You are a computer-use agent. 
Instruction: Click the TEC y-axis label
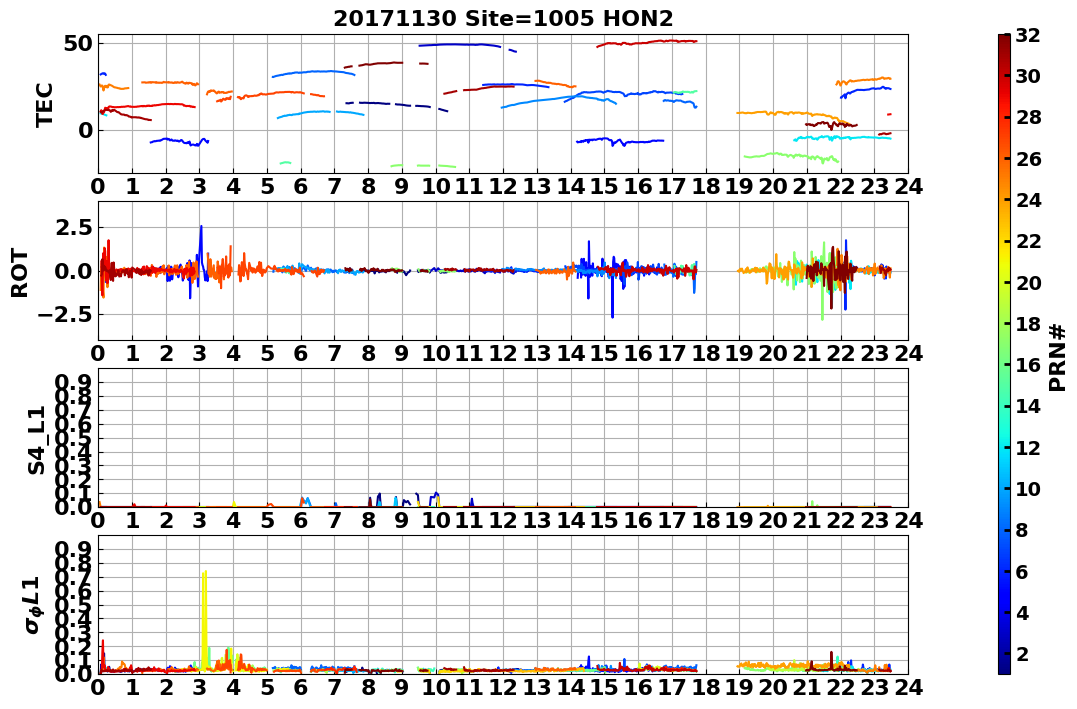click(45, 105)
